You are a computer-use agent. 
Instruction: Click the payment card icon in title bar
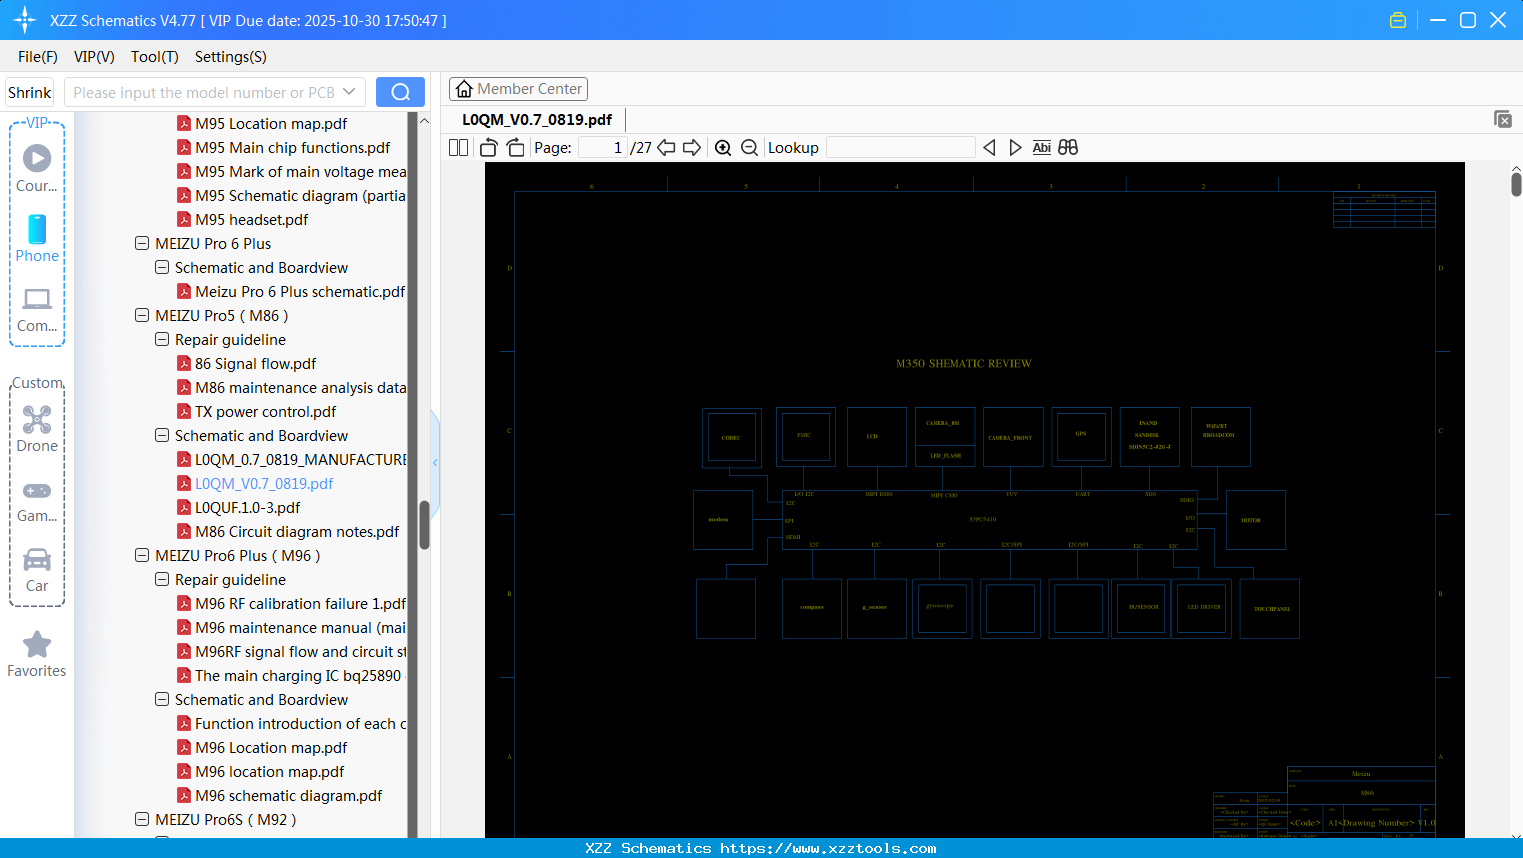pyautogui.click(x=1397, y=19)
